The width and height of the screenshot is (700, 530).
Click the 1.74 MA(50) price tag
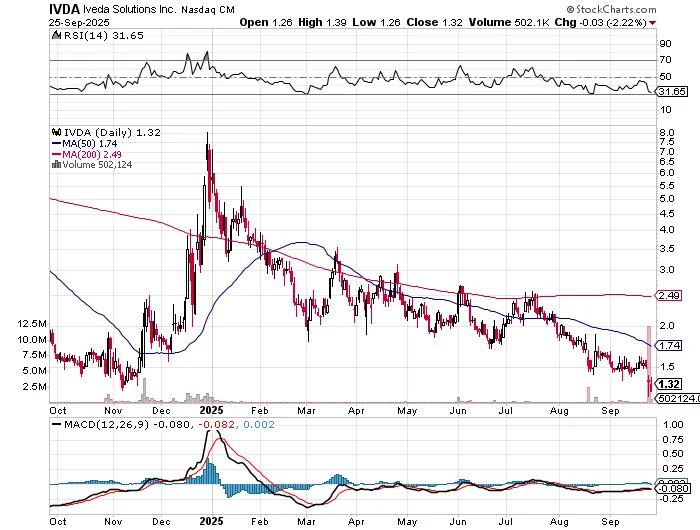point(668,346)
